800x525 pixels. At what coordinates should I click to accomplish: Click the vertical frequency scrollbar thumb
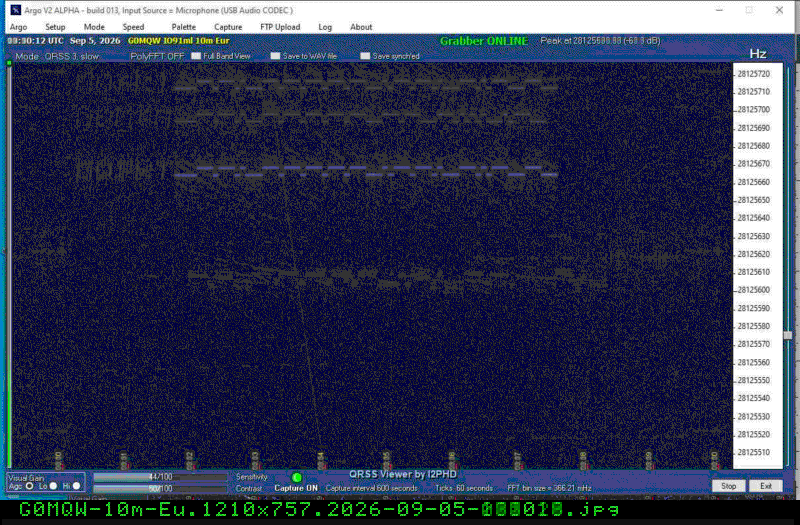click(788, 335)
